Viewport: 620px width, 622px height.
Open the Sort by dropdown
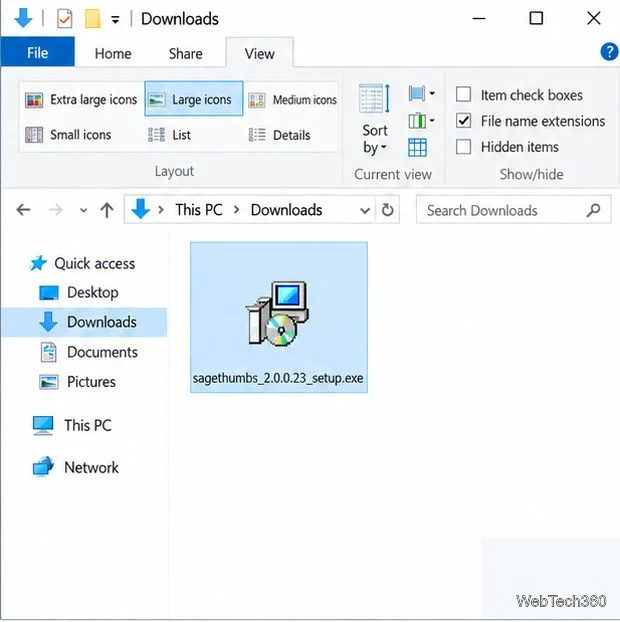(374, 119)
